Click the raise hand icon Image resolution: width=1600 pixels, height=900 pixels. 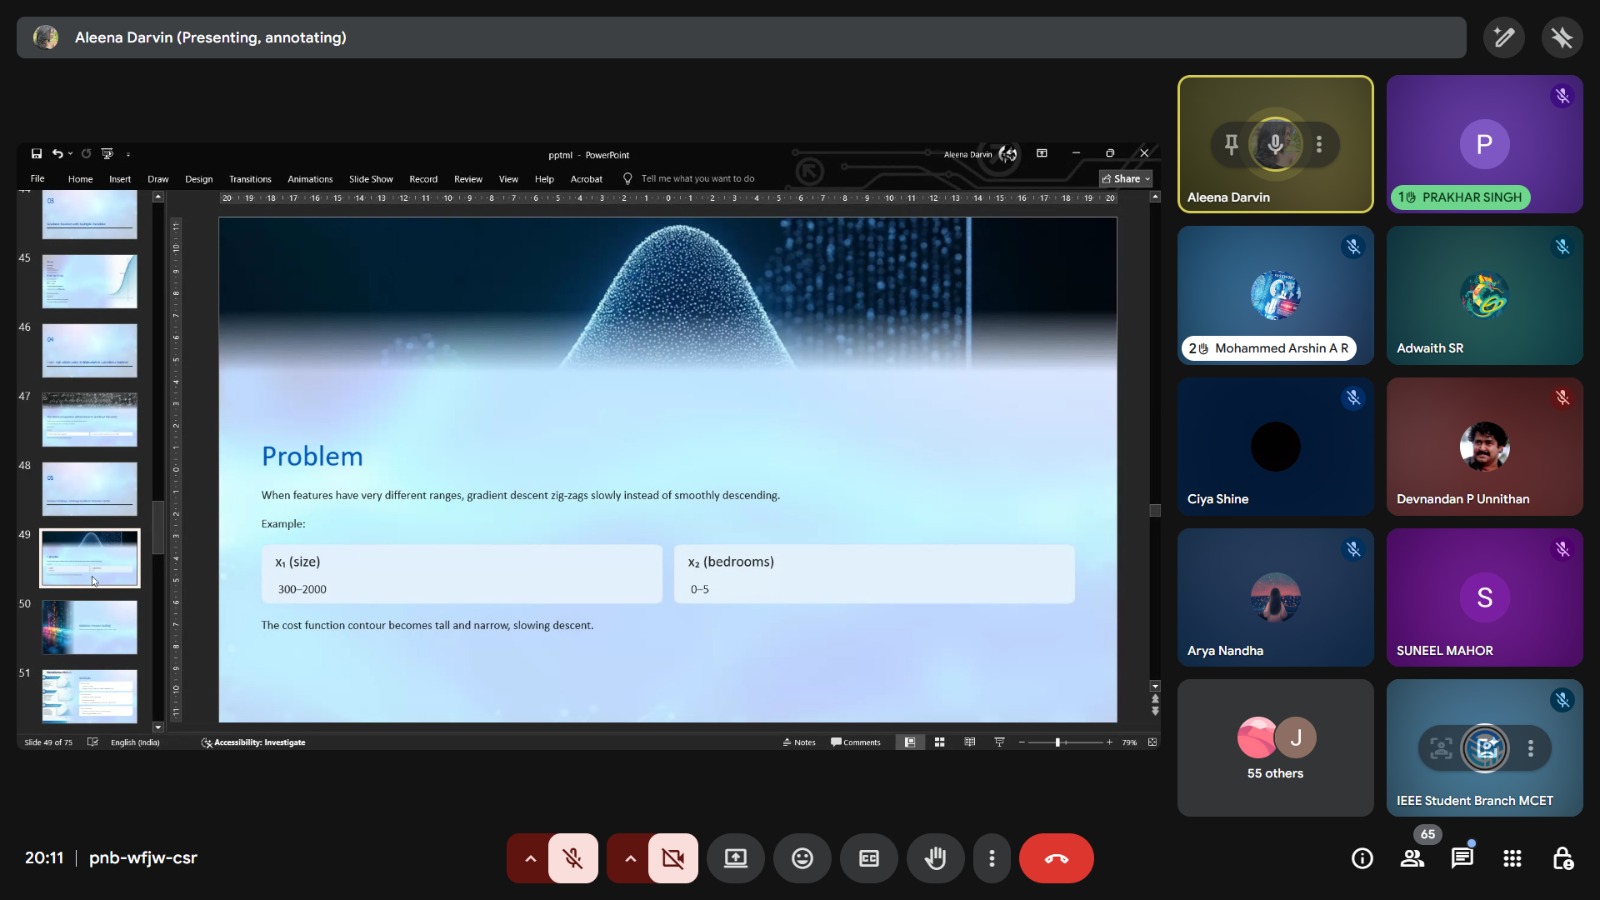pyautogui.click(x=935, y=858)
